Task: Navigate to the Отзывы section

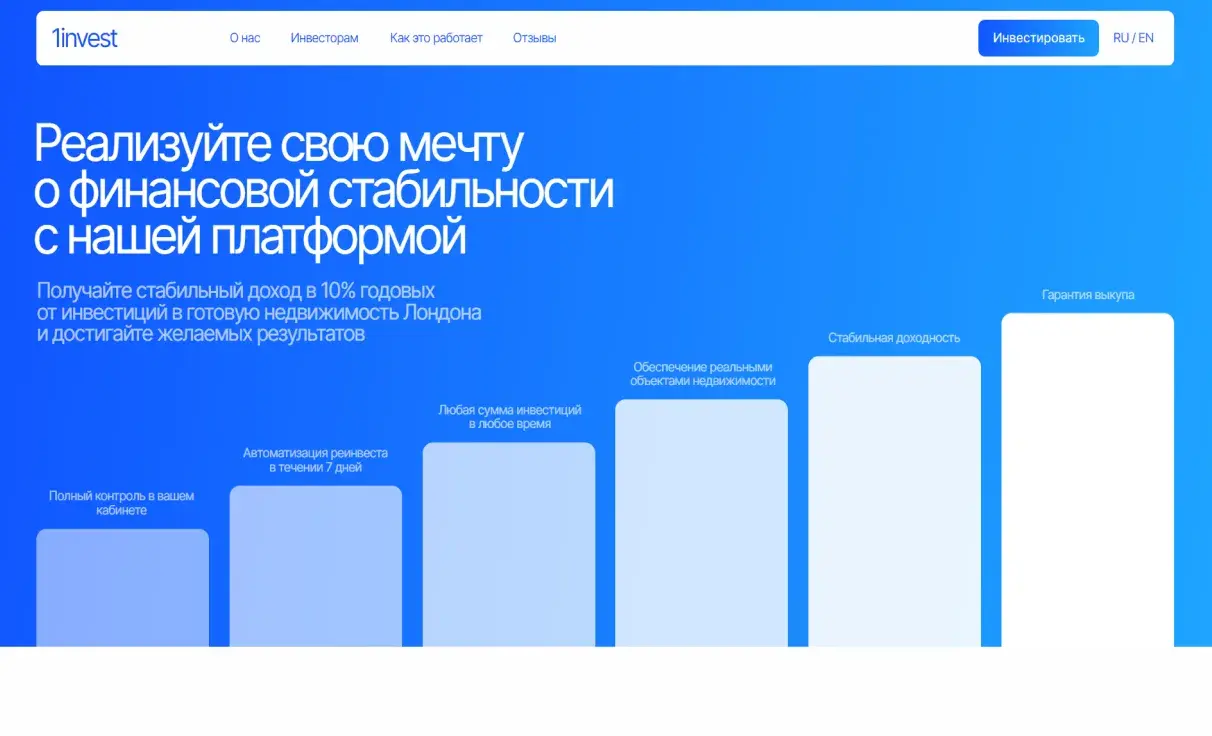Action: click(535, 38)
